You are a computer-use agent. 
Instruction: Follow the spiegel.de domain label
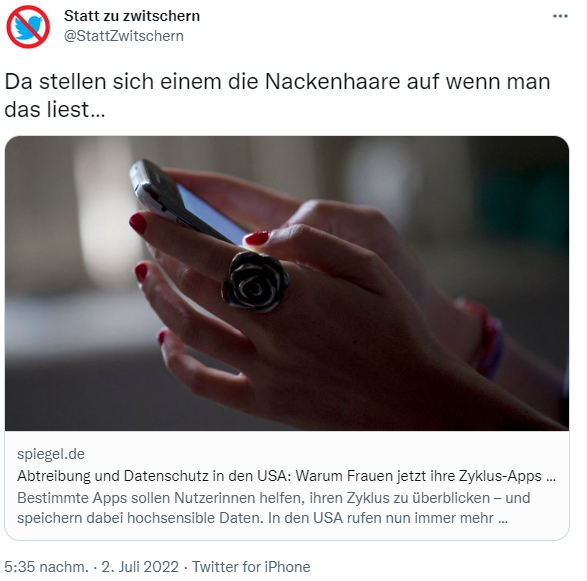click(51, 454)
